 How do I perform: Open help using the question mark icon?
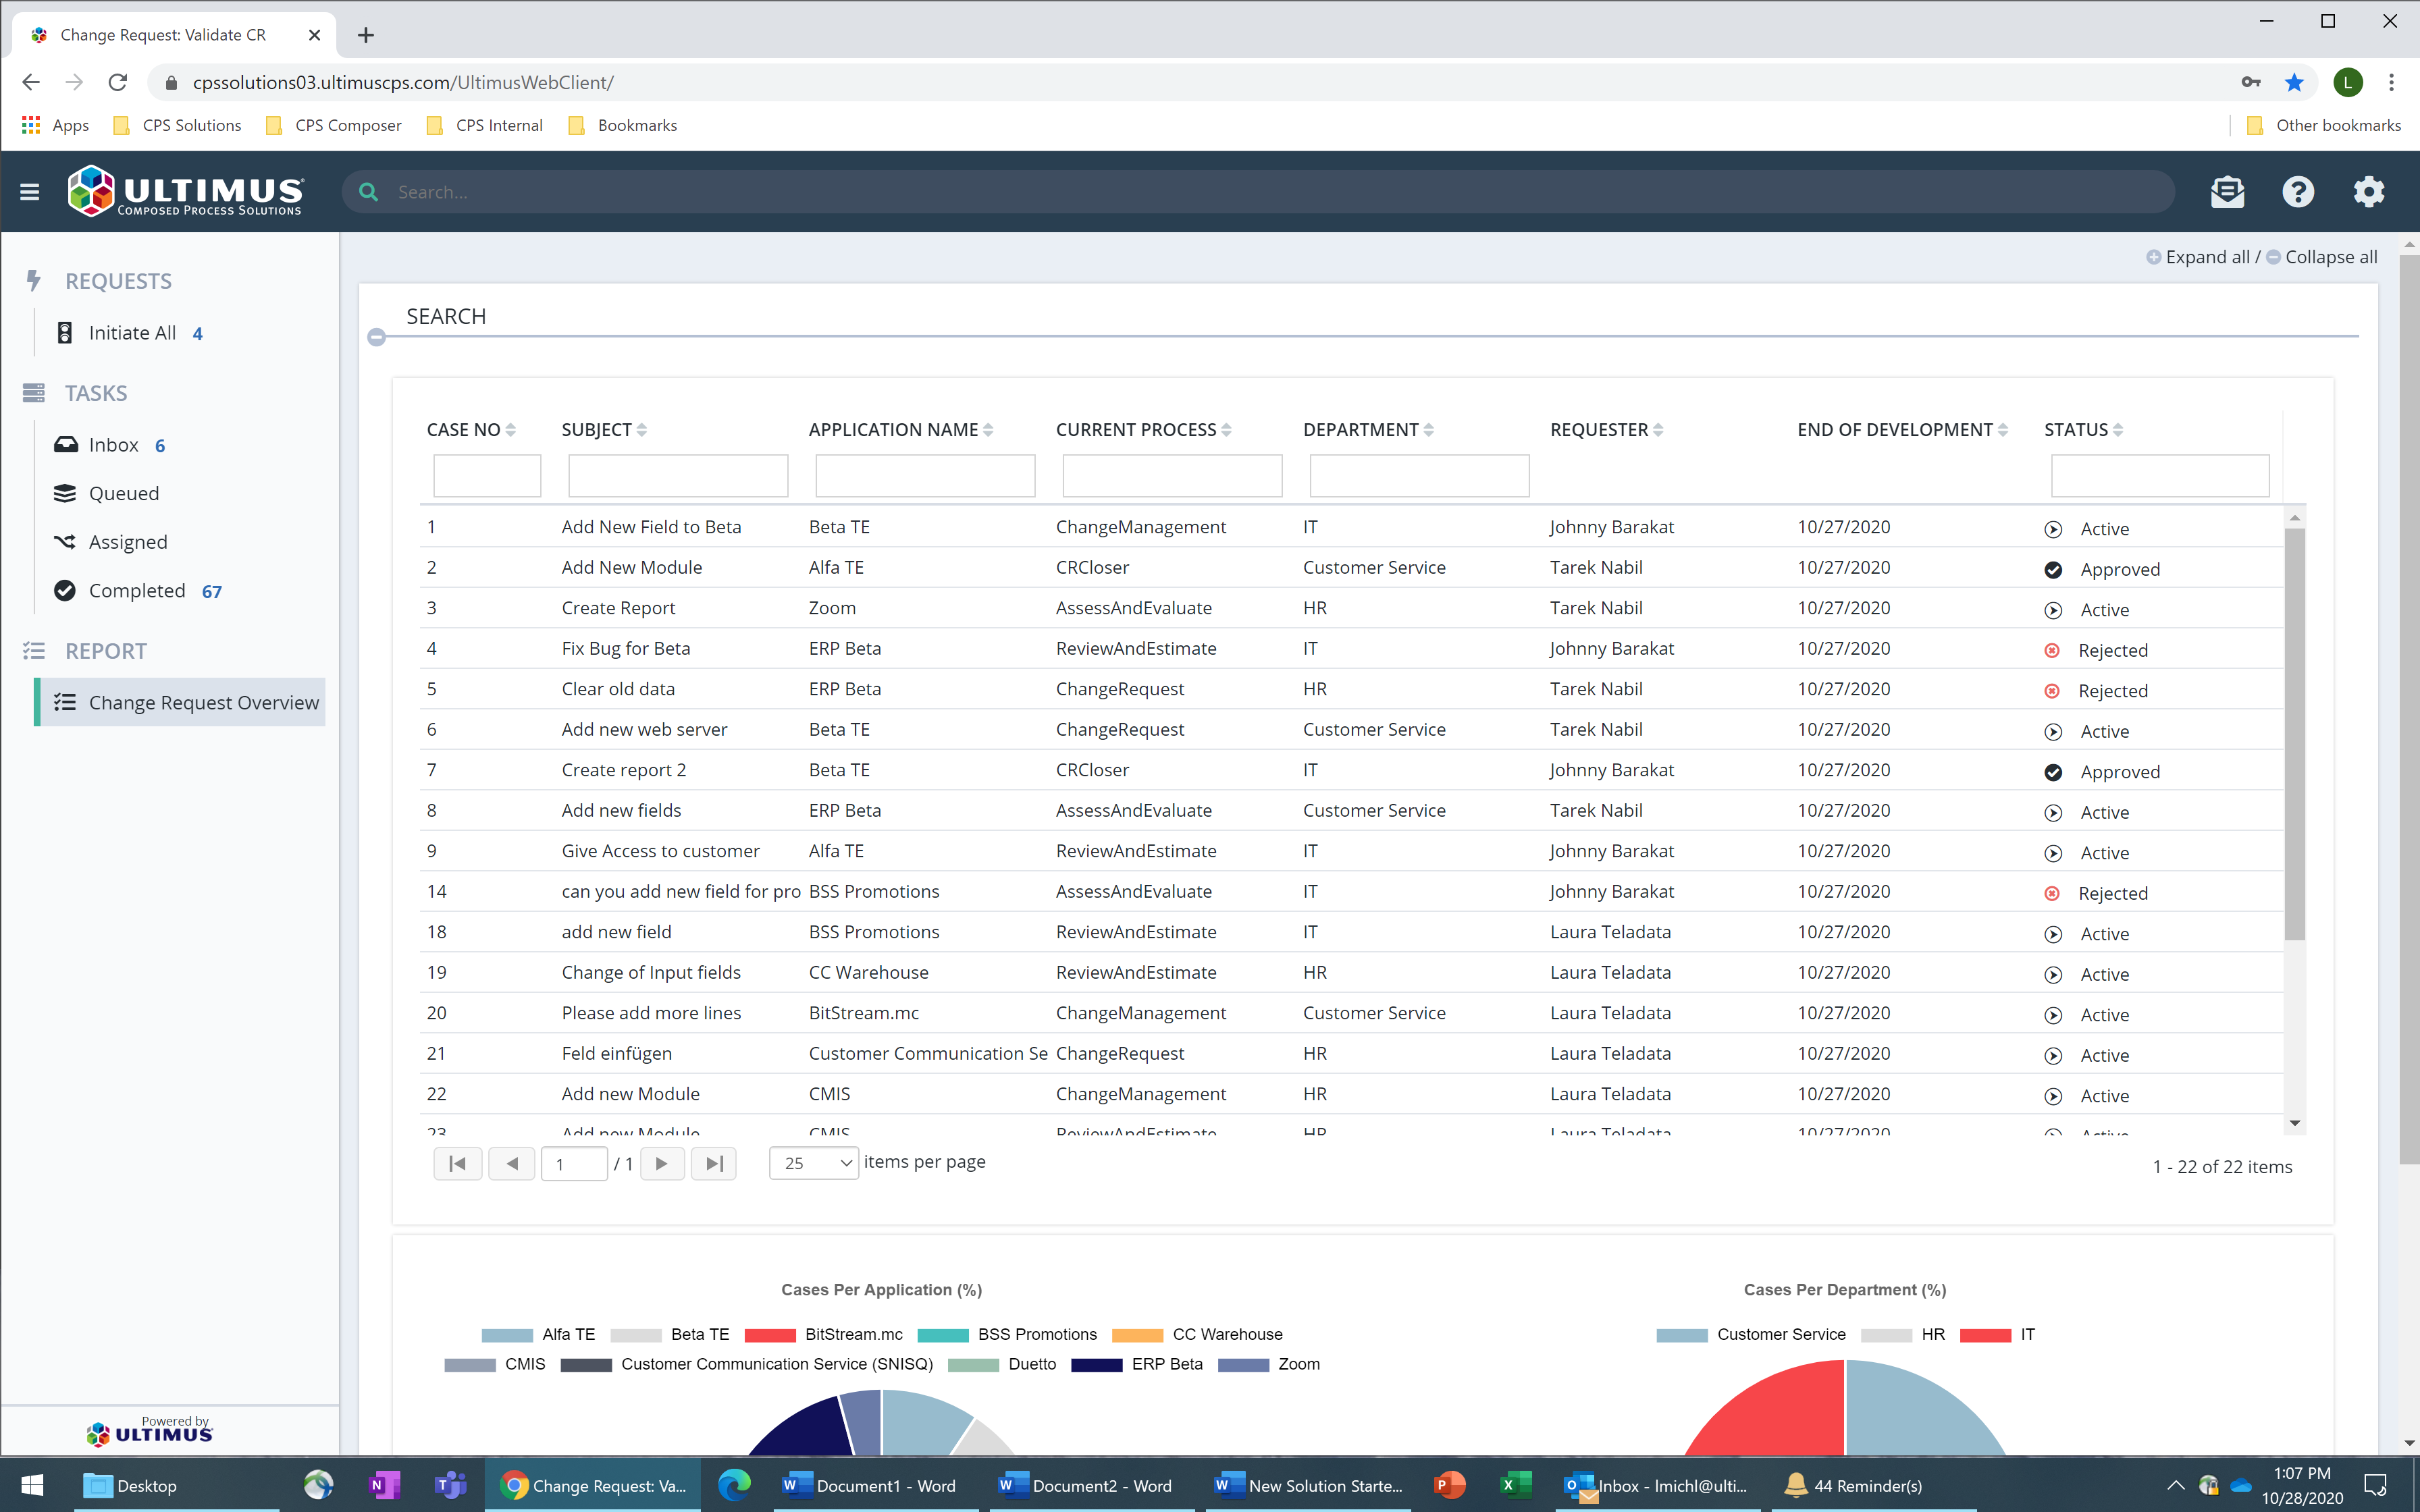point(2298,191)
